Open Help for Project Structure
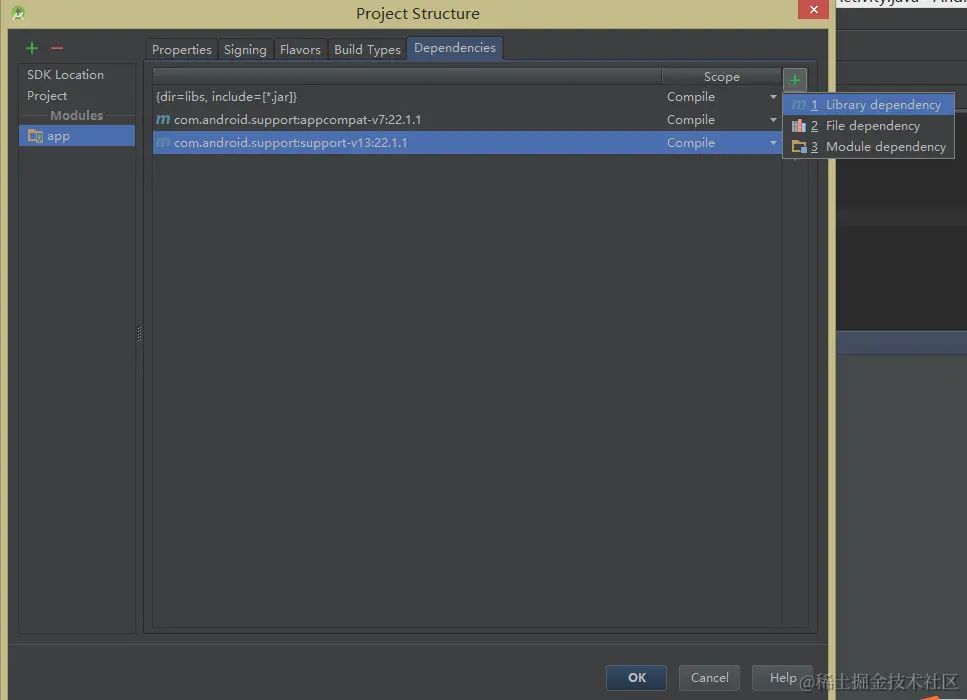The image size is (967, 700). point(783,677)
